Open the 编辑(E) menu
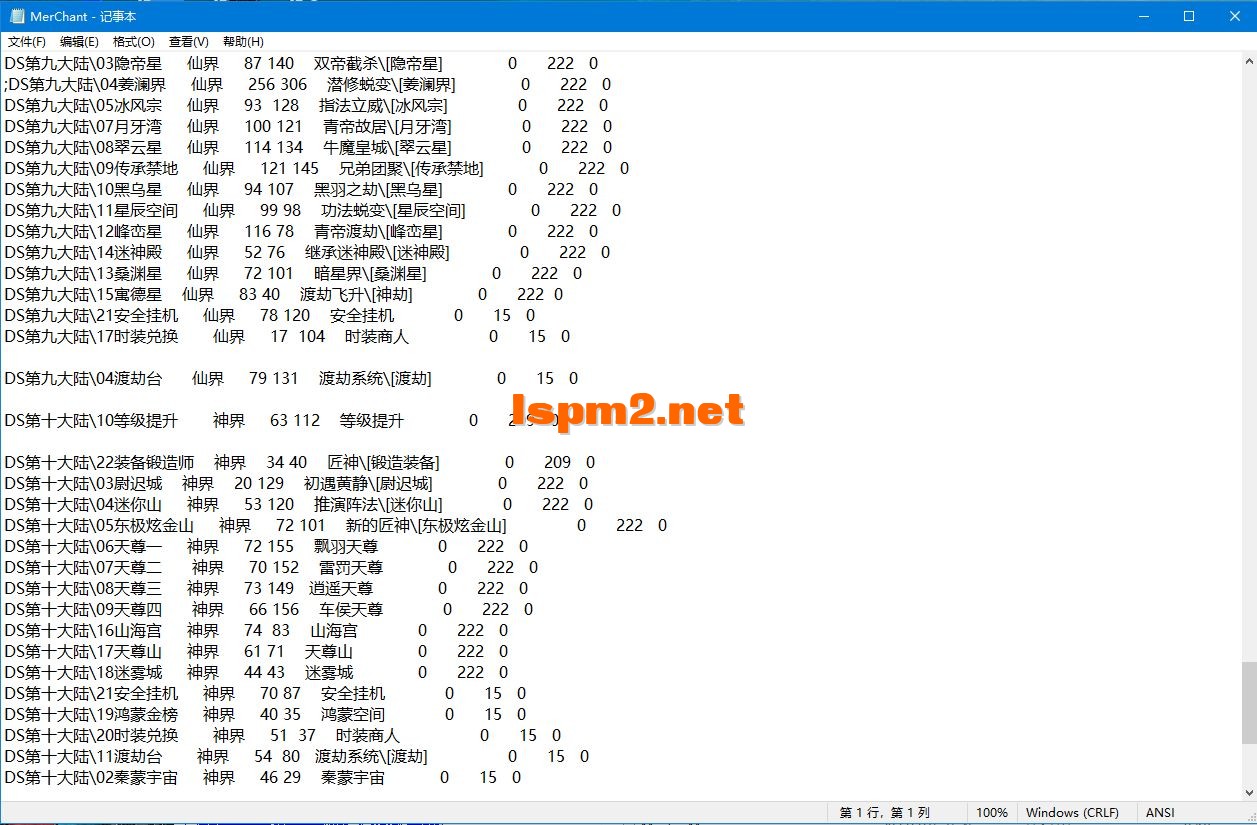This screenshot has width=1257, height=825. tap(79, 41)
